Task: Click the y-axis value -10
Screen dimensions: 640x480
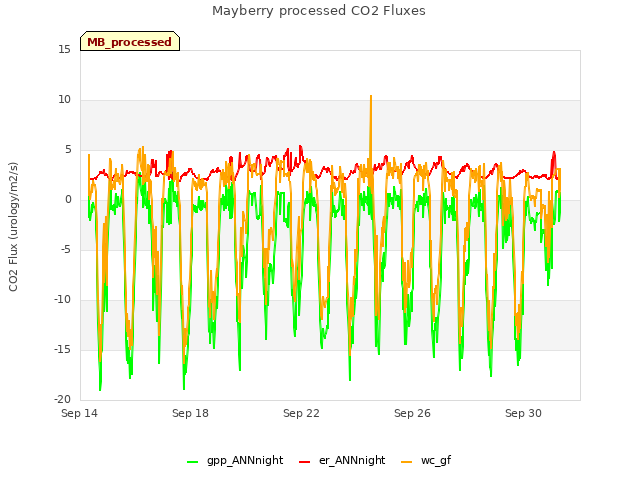Action: pos(62,299)
